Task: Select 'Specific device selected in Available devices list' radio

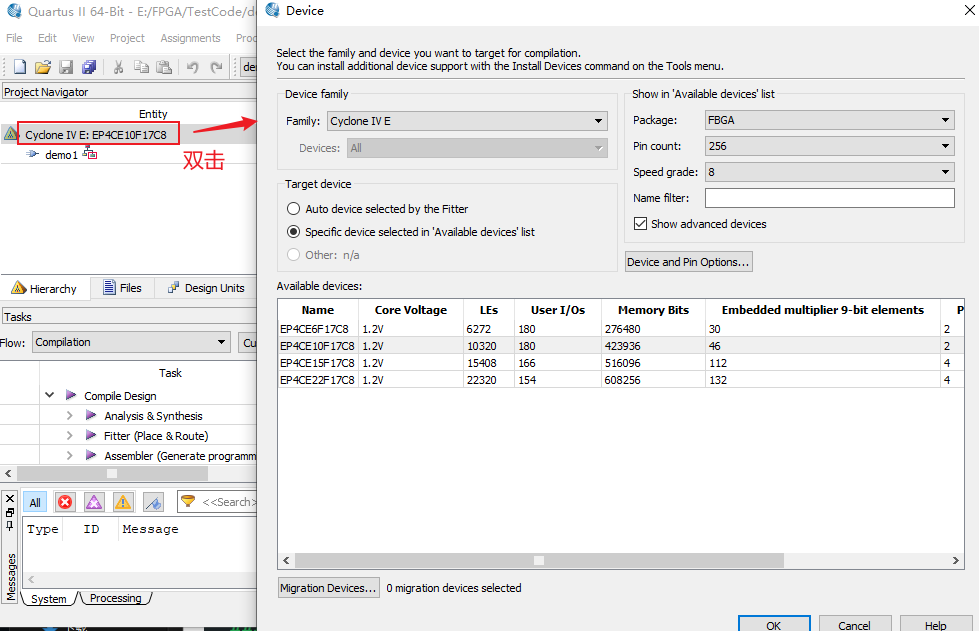Action: pos(293,232)
